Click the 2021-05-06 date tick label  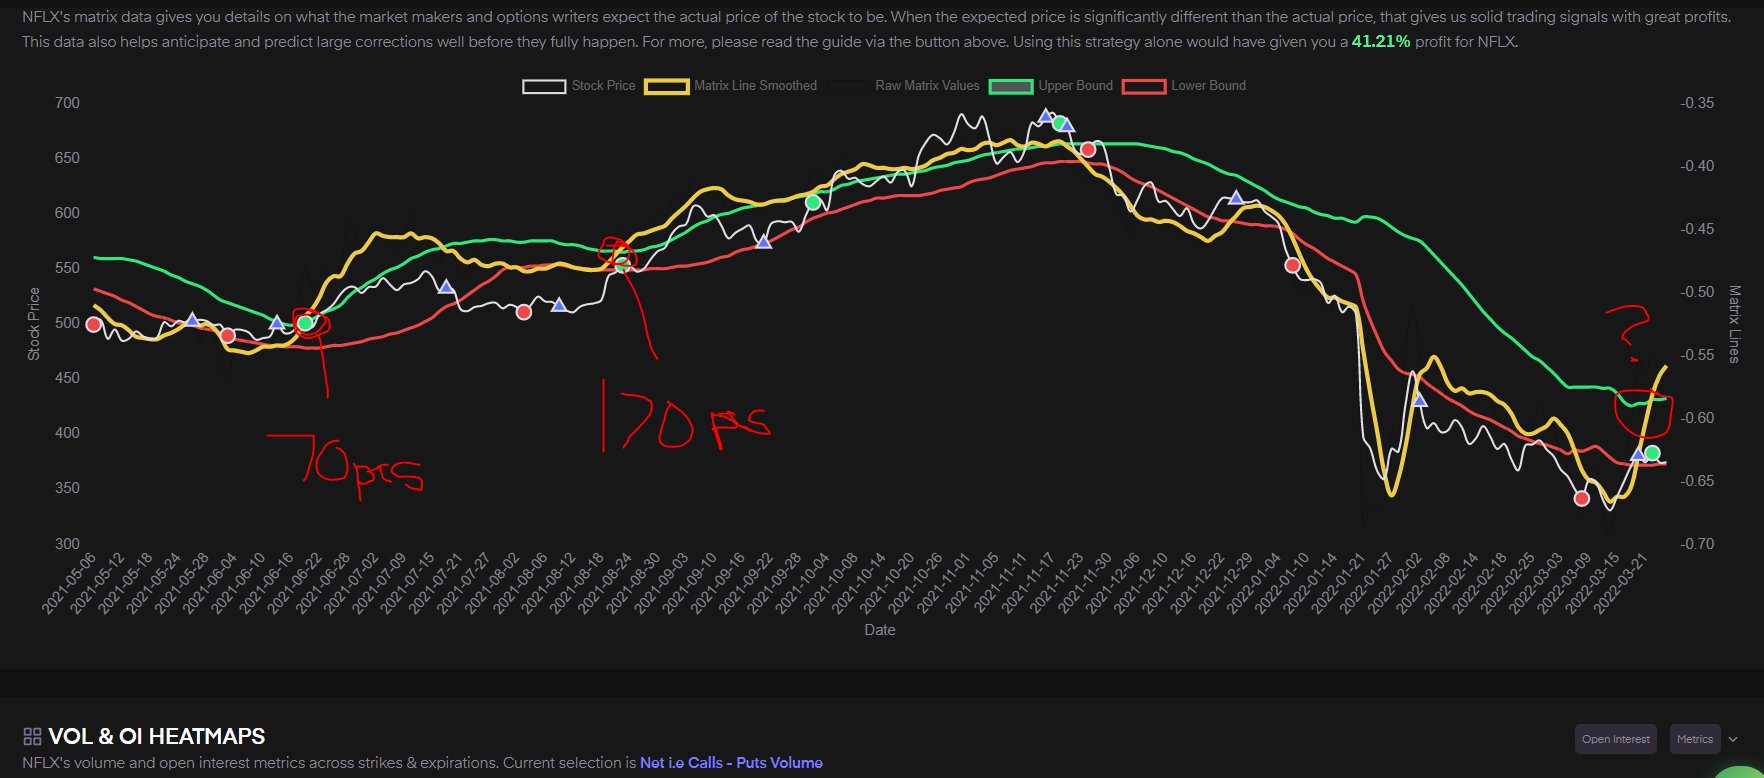click(68, 582)
